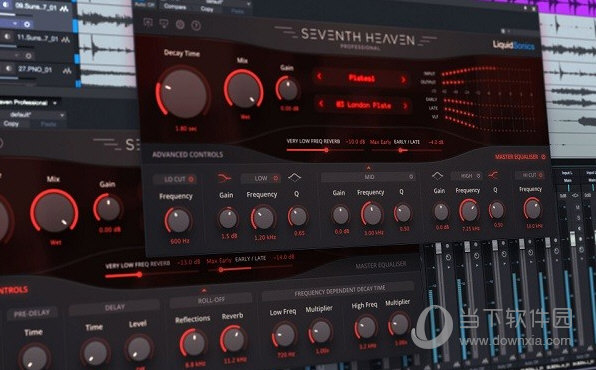Open the Plates1 preset bank list
Image resolution: width=596 pixels, height=370 pixels.
click(361, 78)
